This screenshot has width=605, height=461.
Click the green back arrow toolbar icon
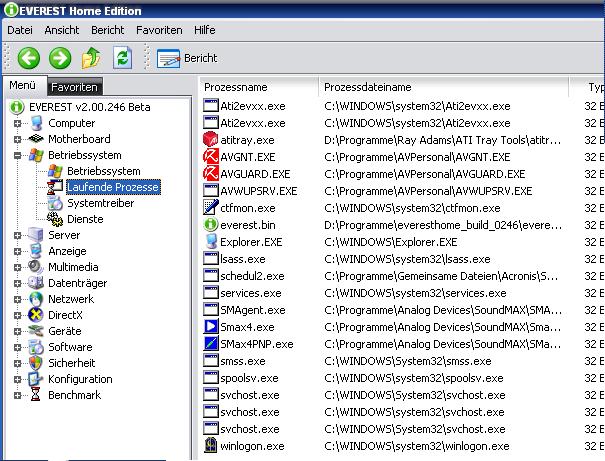click(x=27, y=58)
